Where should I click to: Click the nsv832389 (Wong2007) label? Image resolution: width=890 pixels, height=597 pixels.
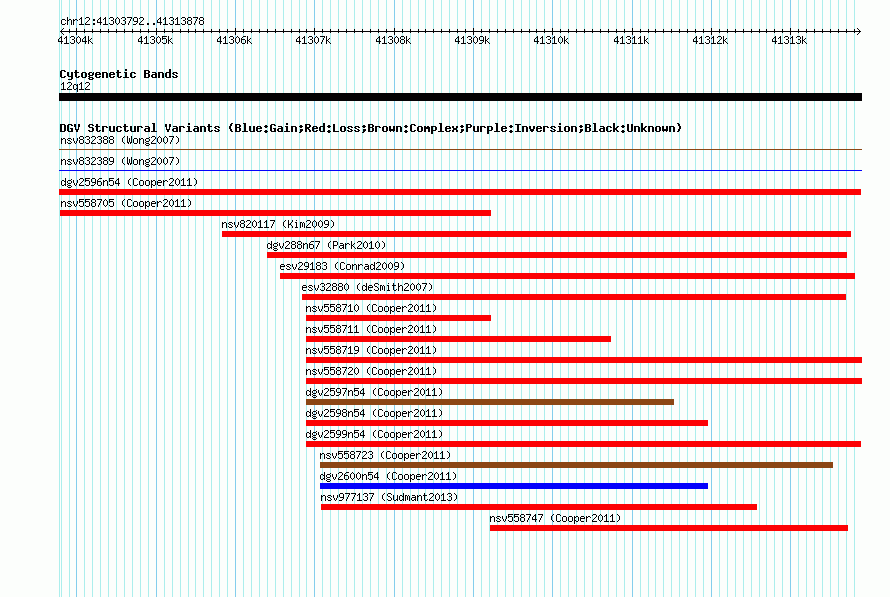click(x=120, y=161)
